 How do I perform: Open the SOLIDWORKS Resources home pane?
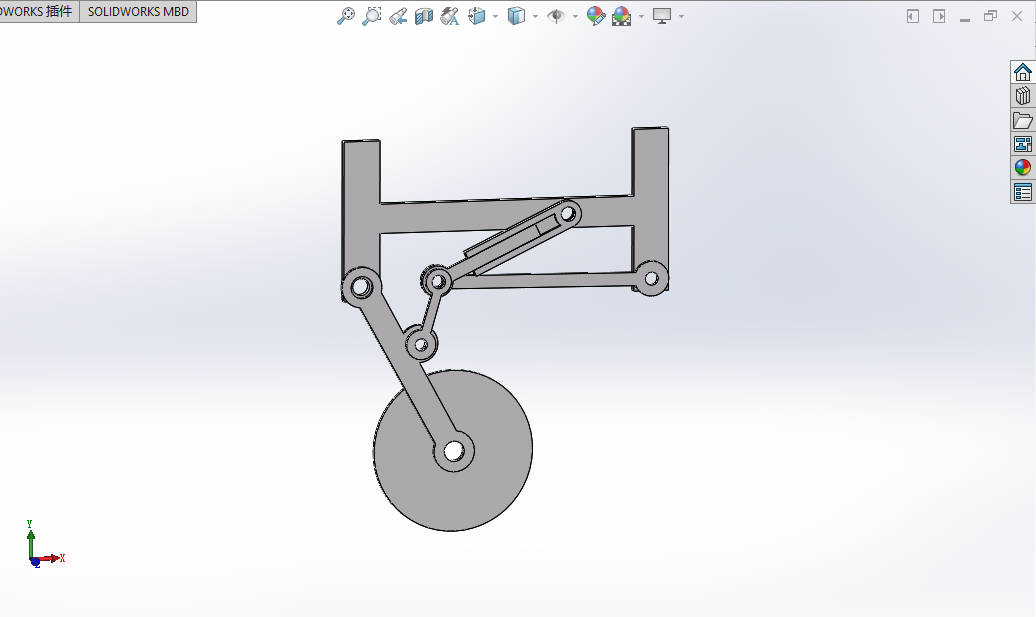1023,72
